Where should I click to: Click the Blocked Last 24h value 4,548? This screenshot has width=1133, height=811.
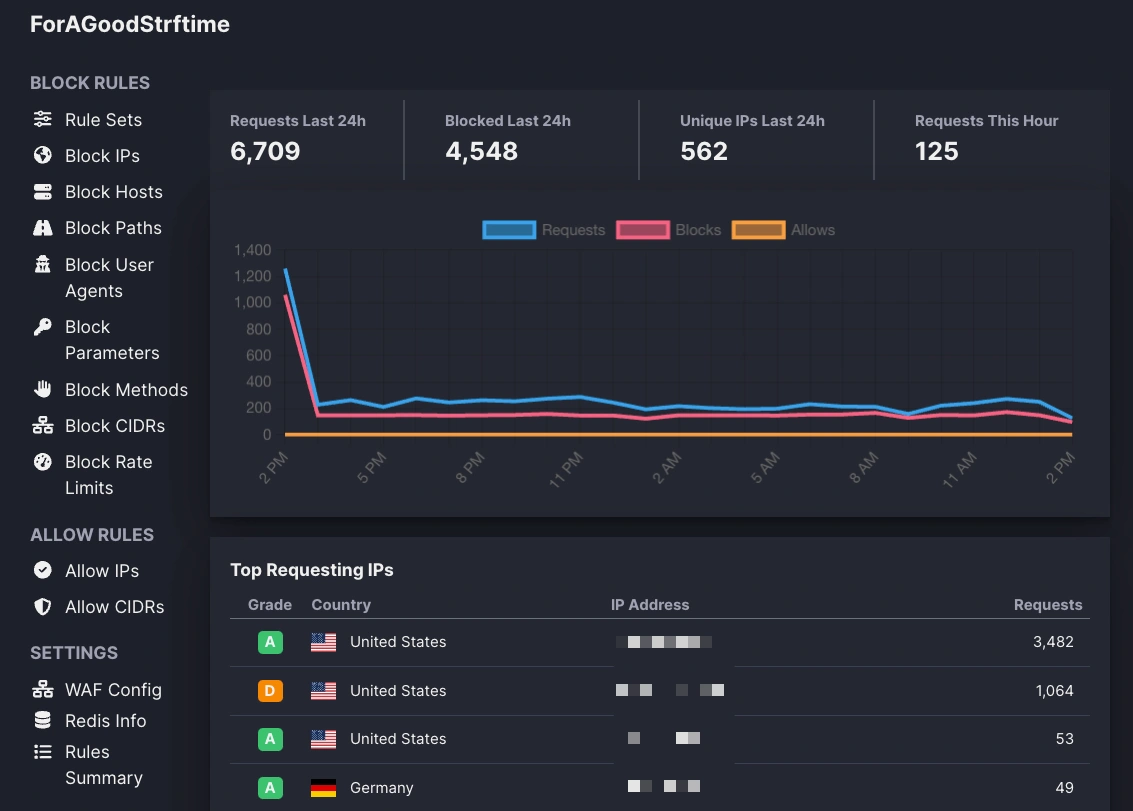click(x=481, y=151)
